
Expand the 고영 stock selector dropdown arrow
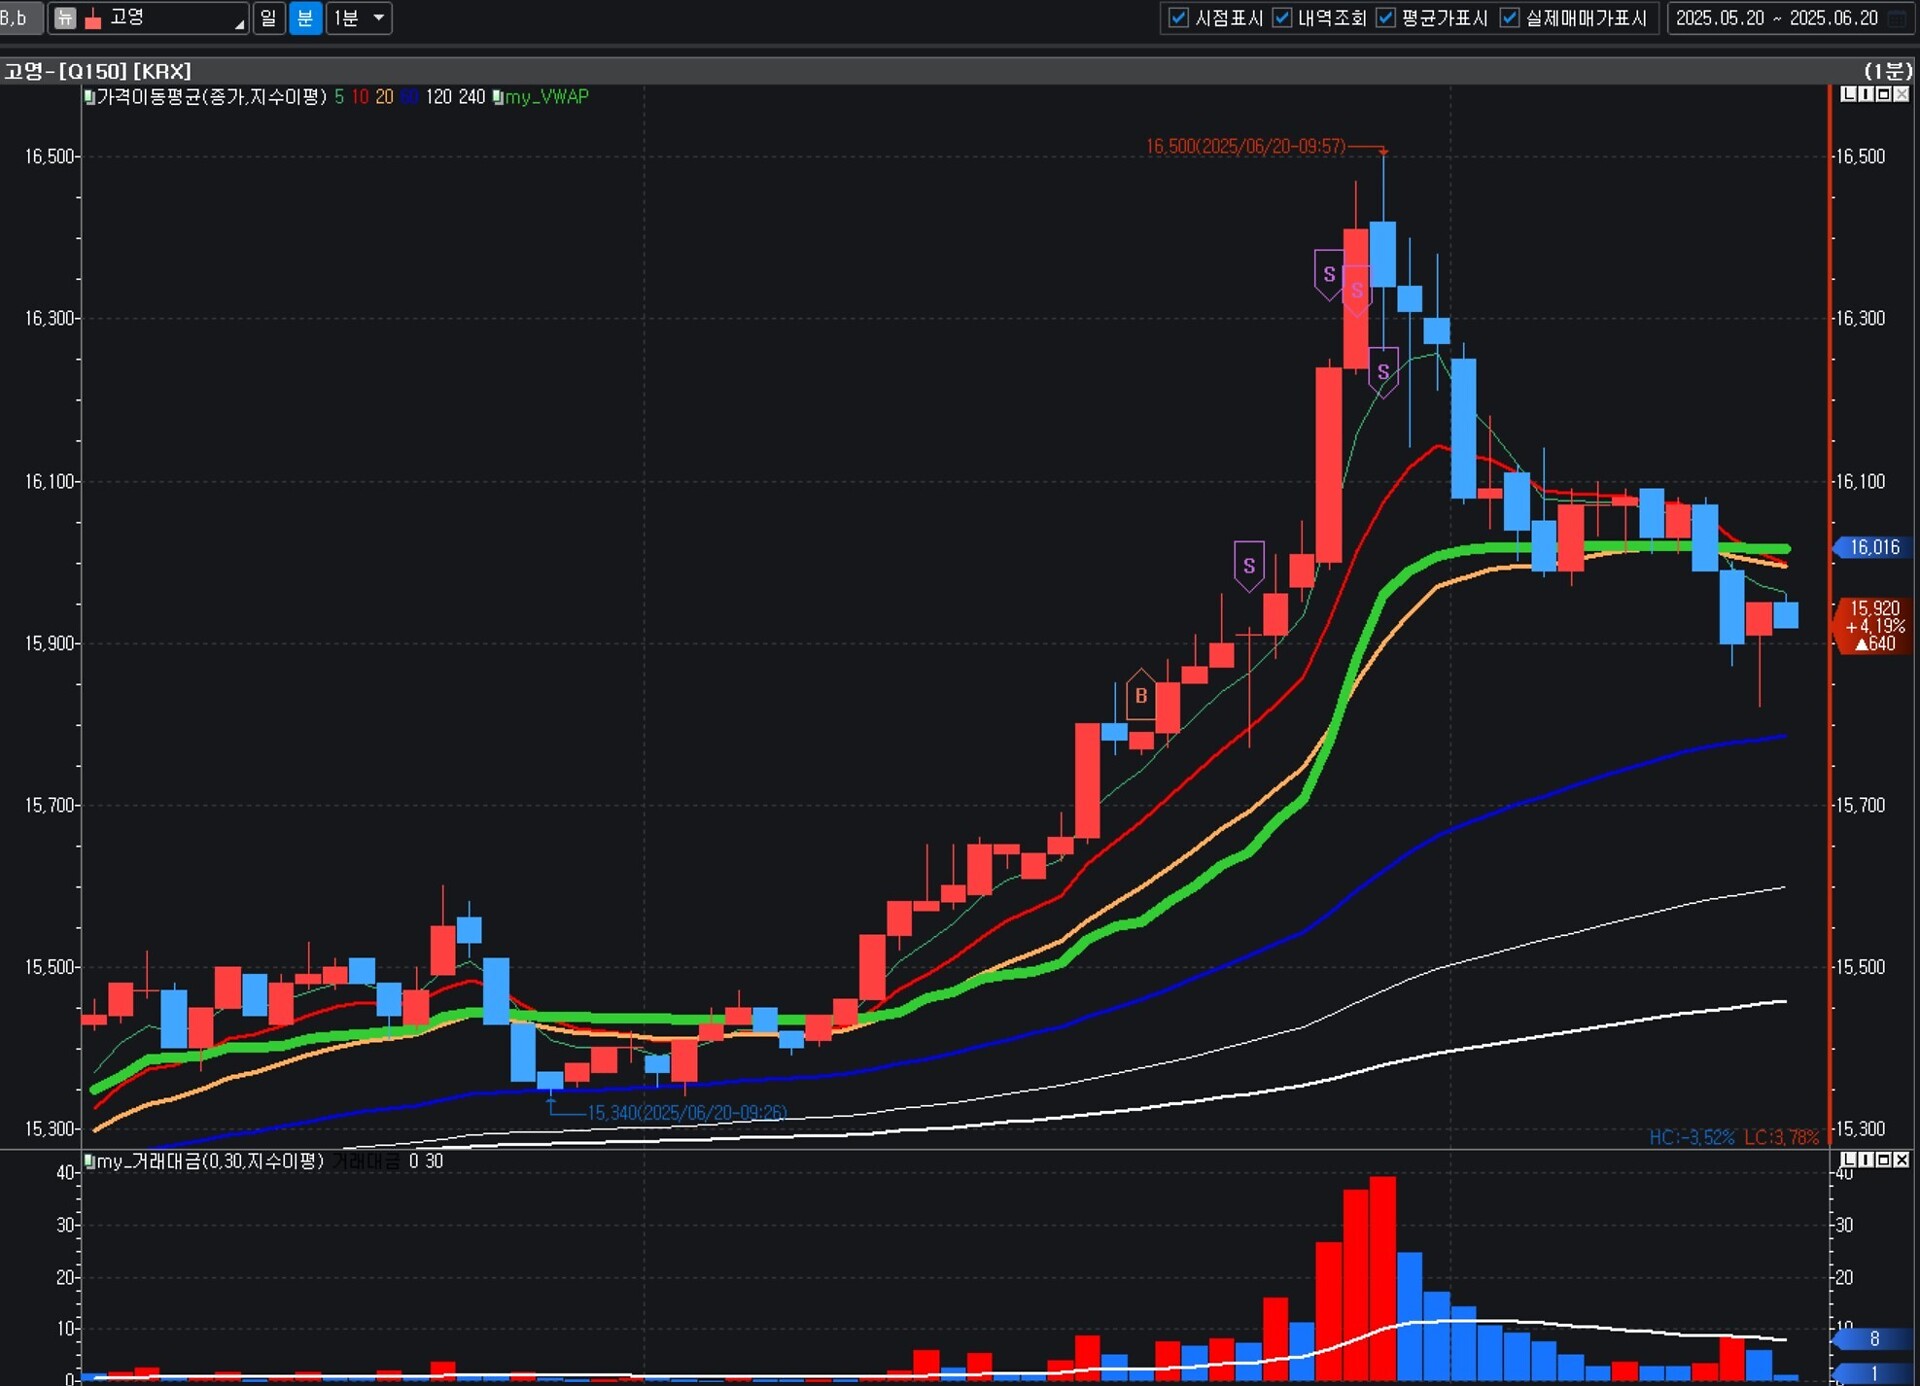coord(239,24)
